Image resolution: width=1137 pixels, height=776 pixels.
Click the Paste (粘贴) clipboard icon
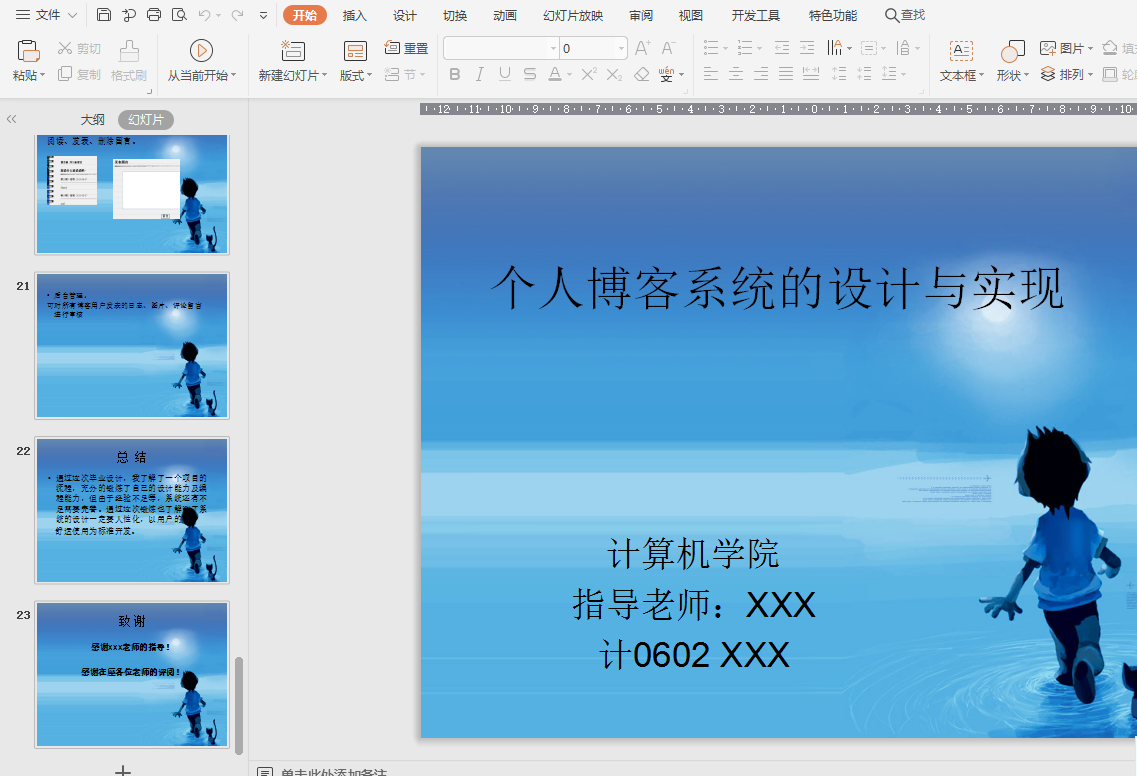tap(28, 51)
